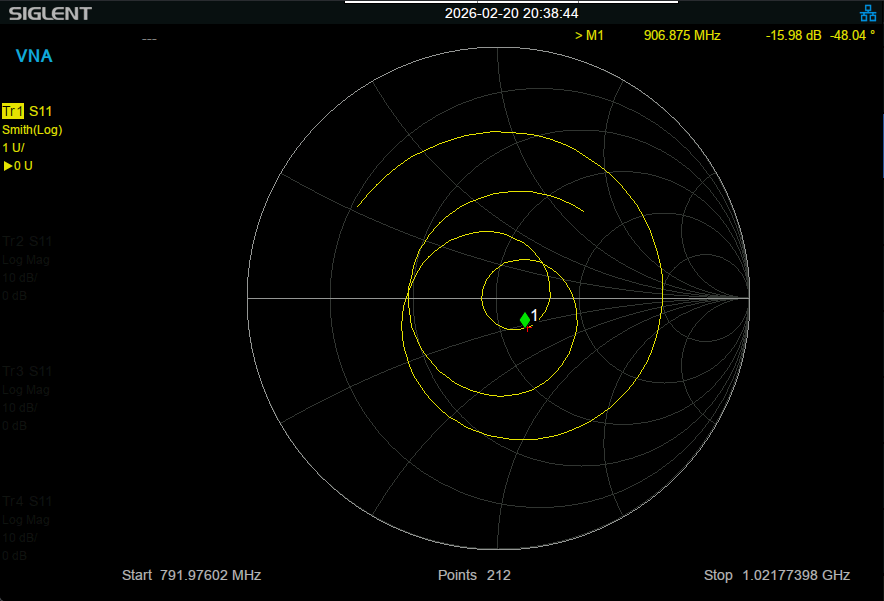Click the SIGLENT logo
884x601 pixels.
(x=50, y=14)
